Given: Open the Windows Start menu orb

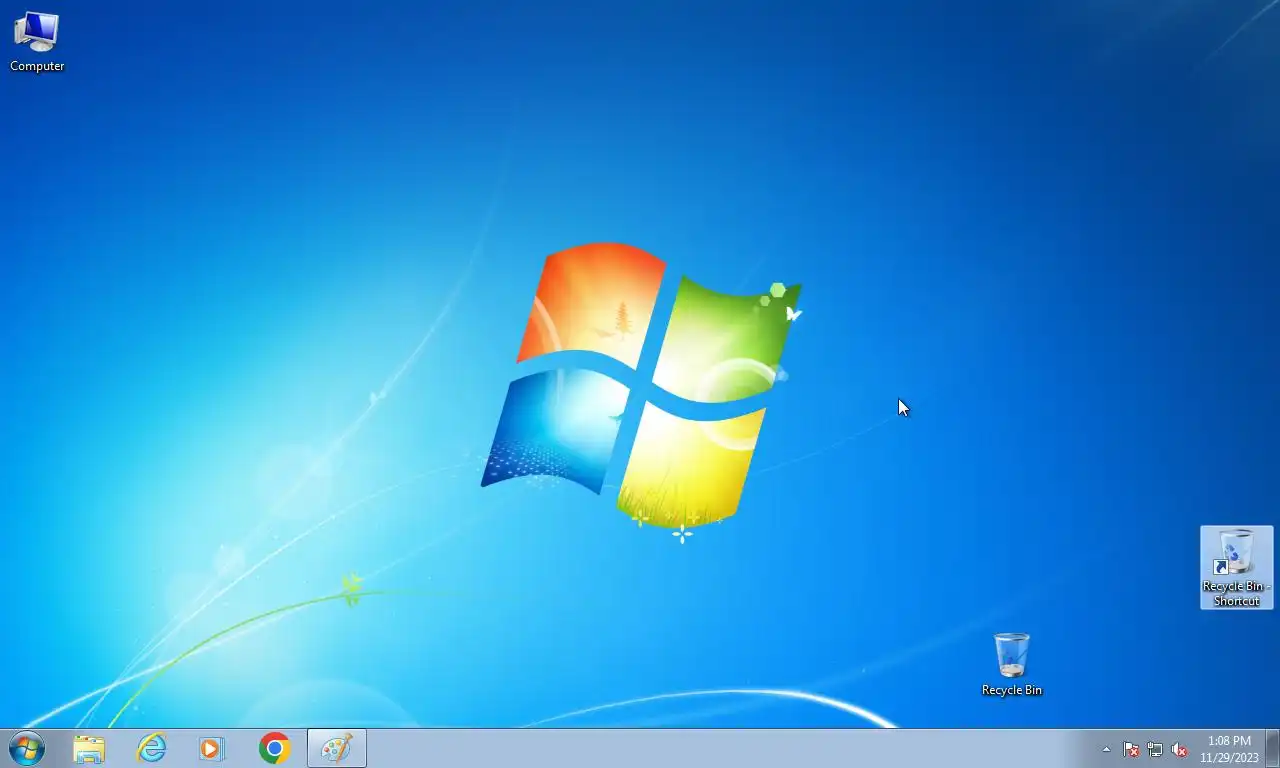Looking at the screenshot, I should pyautogui.click(x=26, y=748).
